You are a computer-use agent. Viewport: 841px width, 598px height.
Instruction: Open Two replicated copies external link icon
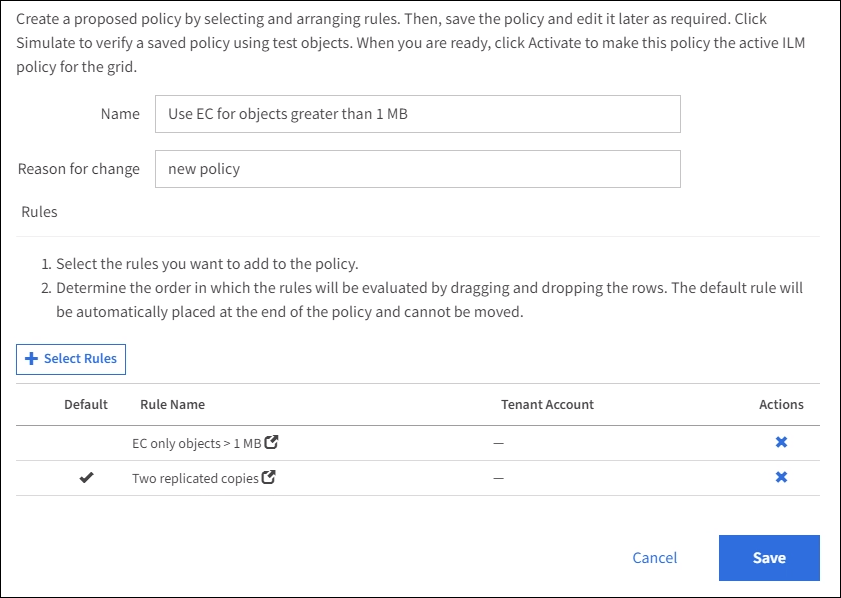[x=268, y=477]
